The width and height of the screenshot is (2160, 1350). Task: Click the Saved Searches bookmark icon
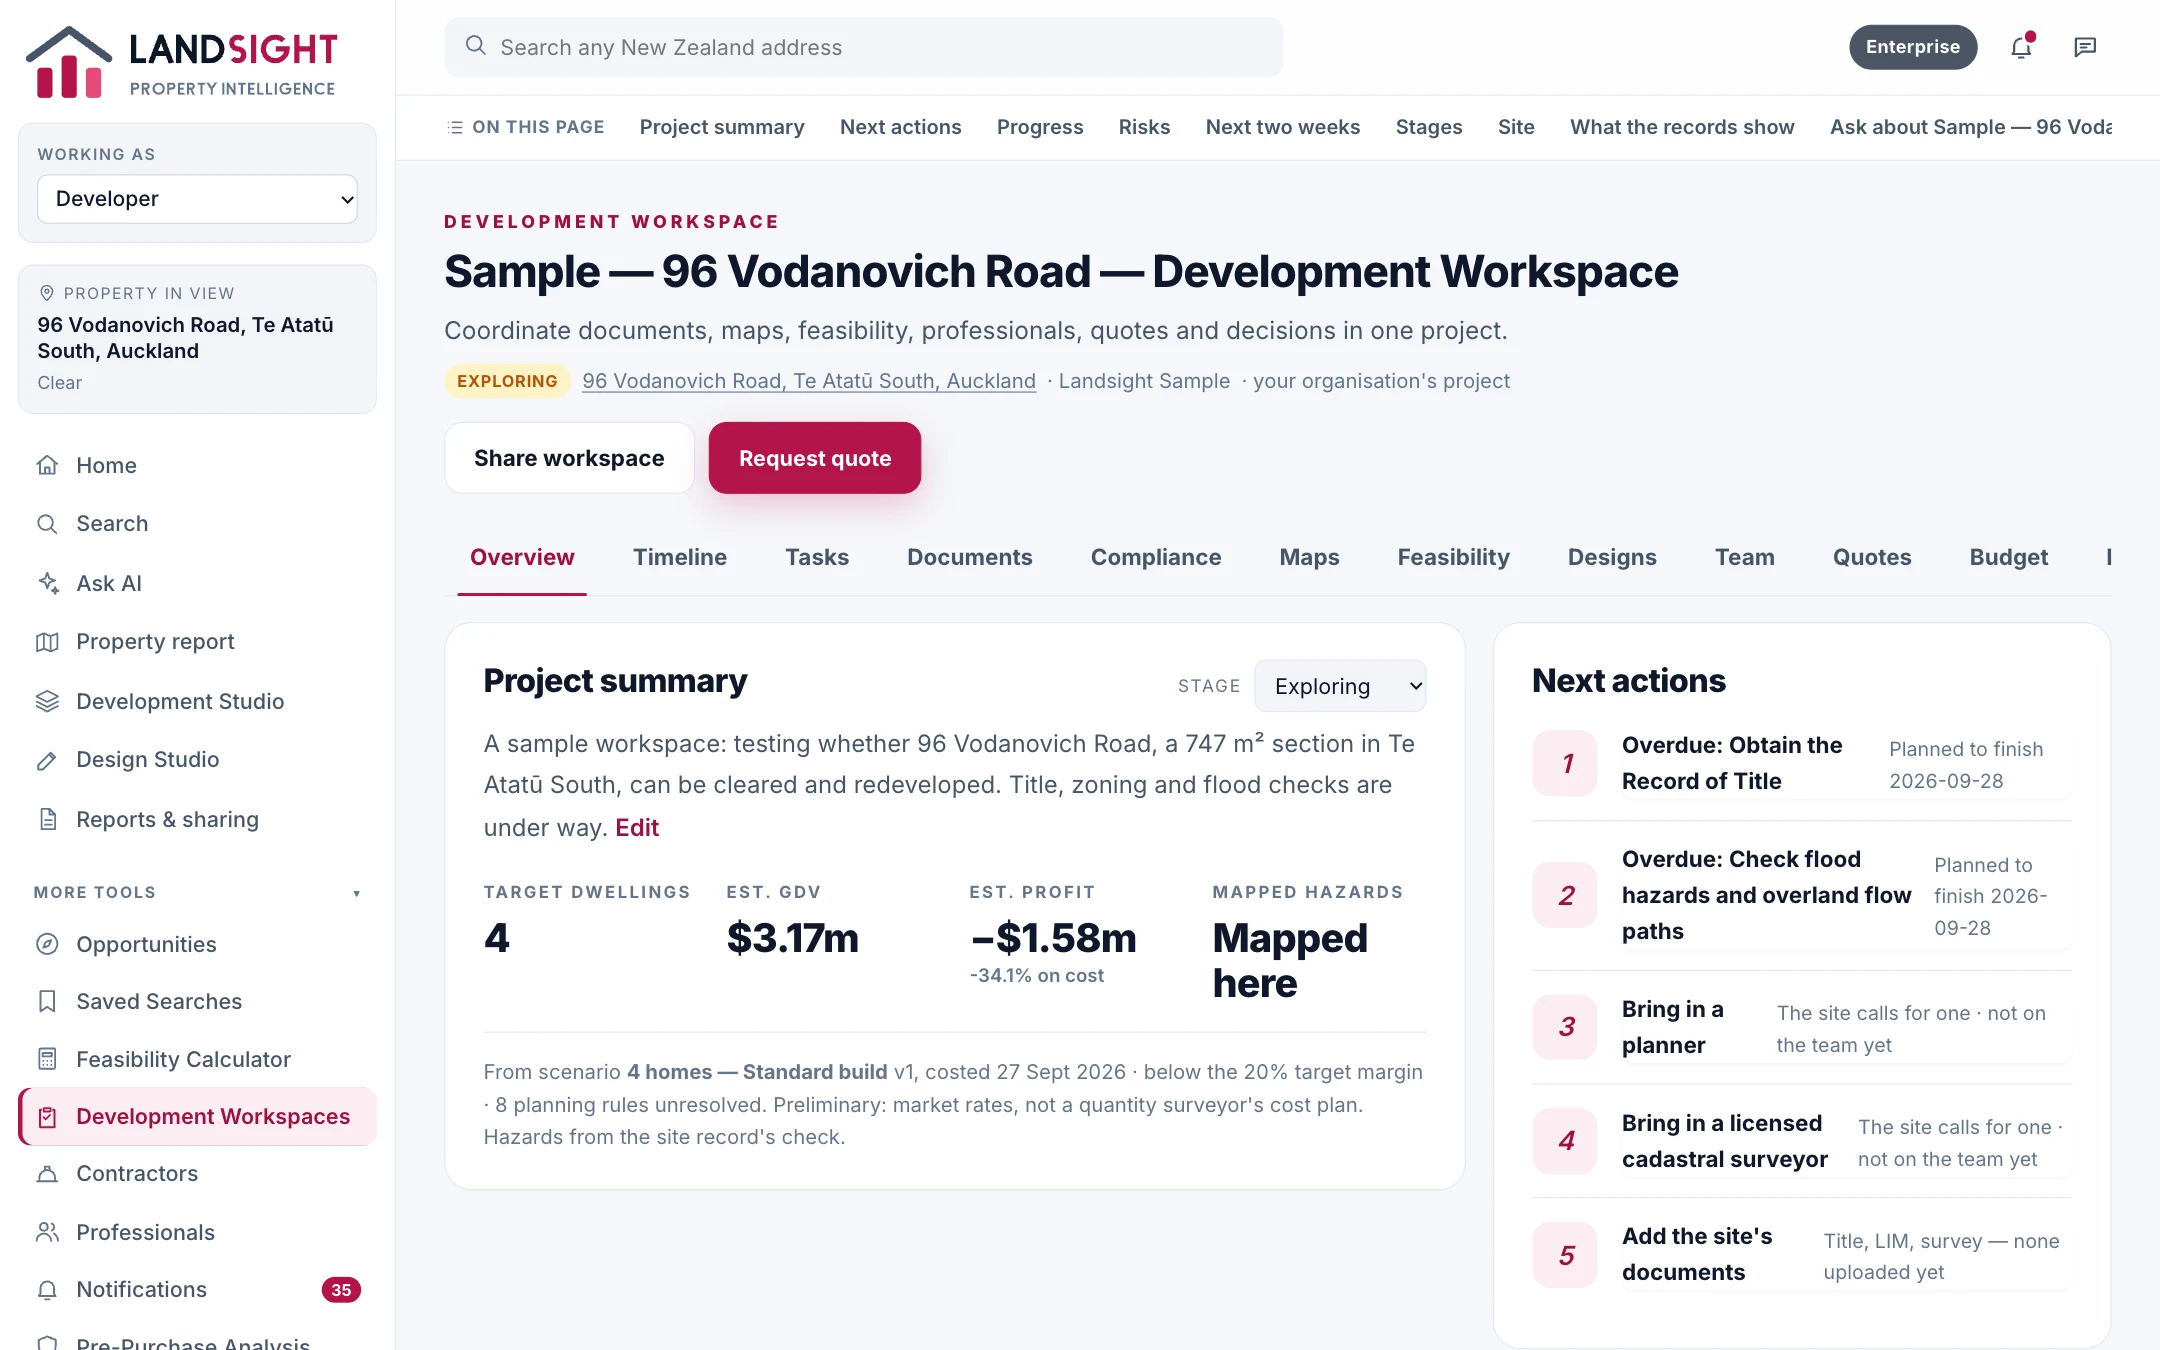tap(47, 1001)
